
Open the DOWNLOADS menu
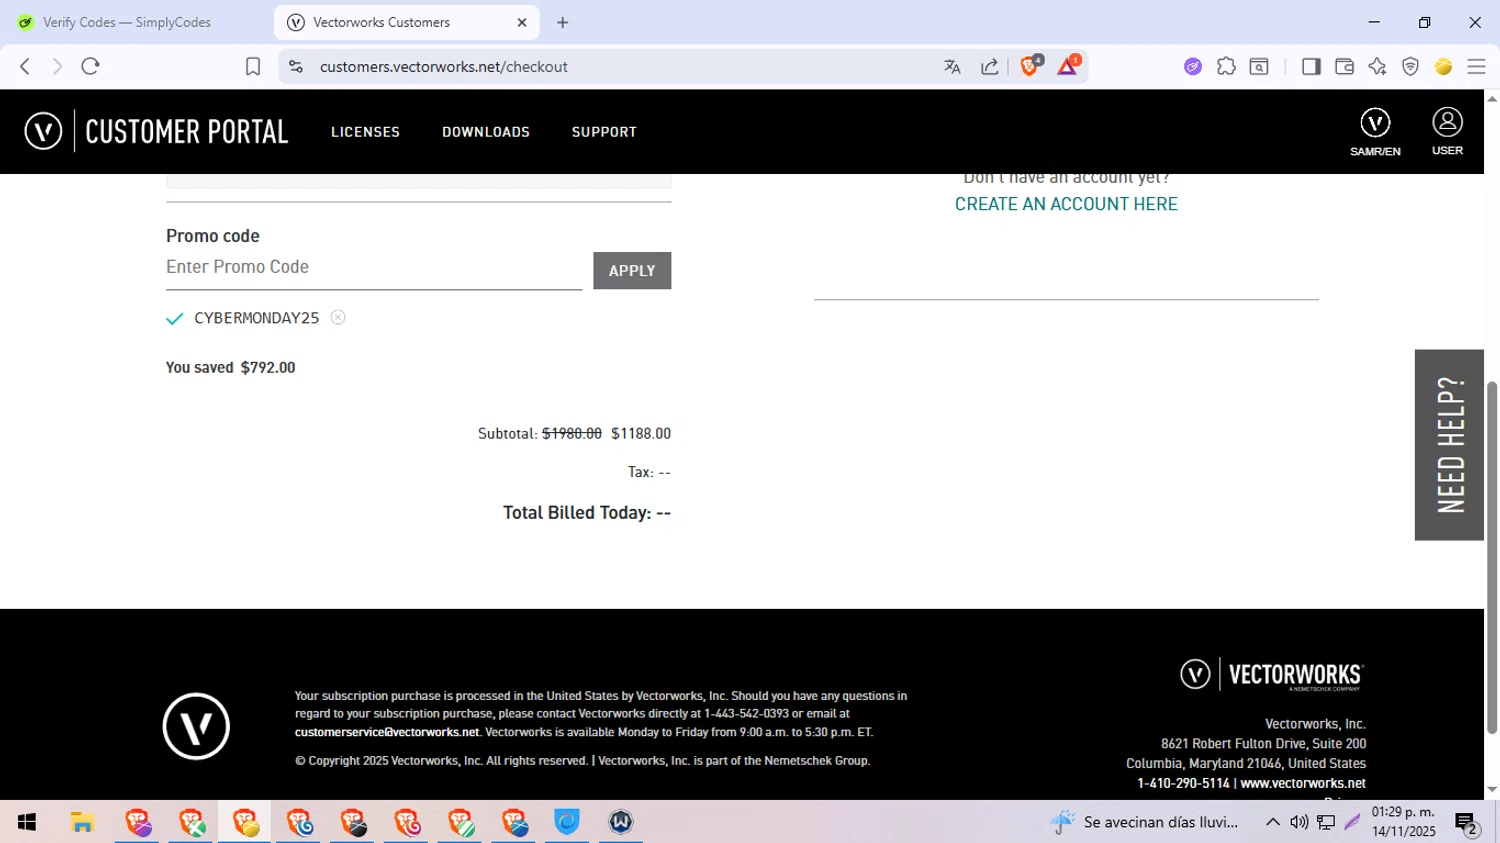486,132
